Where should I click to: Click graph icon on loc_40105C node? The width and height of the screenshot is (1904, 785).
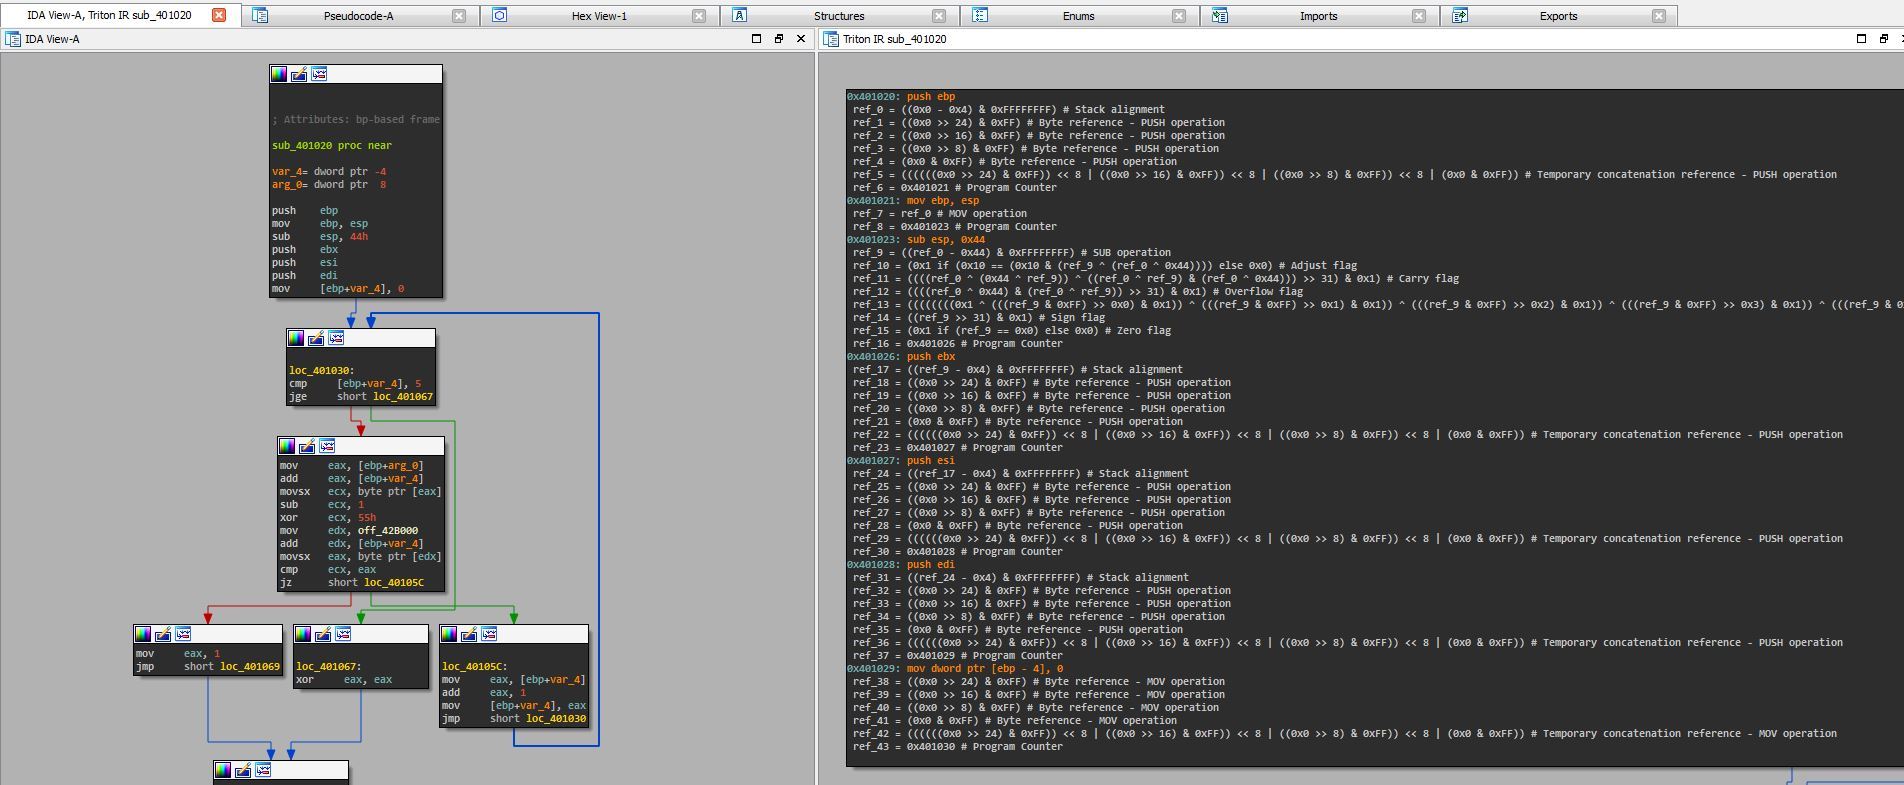click(x=489, y=634)
